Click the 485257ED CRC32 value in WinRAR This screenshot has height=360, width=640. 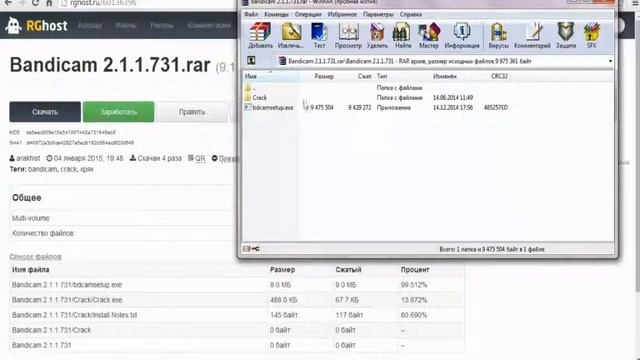click(496, 107)
